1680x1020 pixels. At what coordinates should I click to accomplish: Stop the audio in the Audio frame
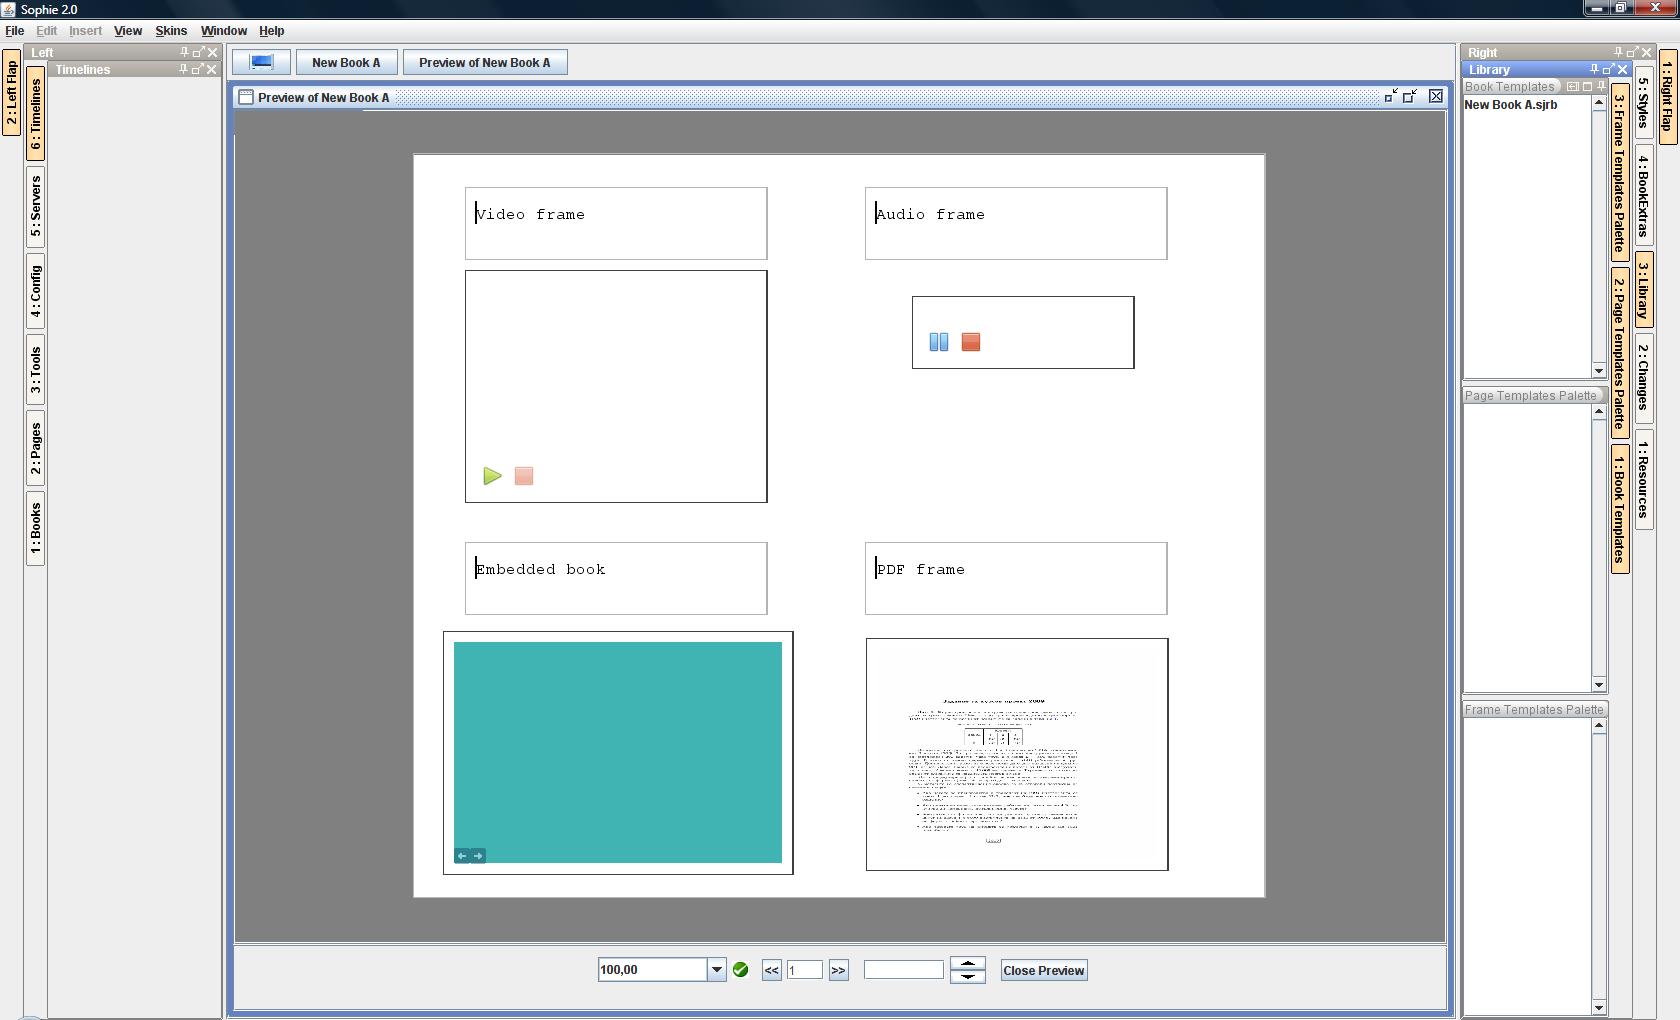coord(971,342)
